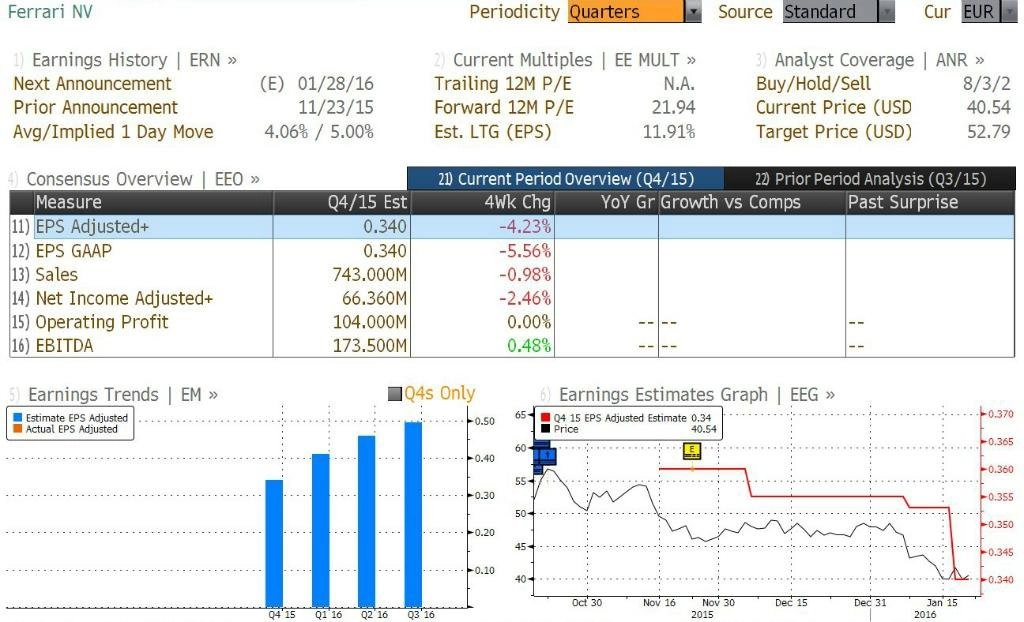Open the Cur EUR currency dropdown

989,12
